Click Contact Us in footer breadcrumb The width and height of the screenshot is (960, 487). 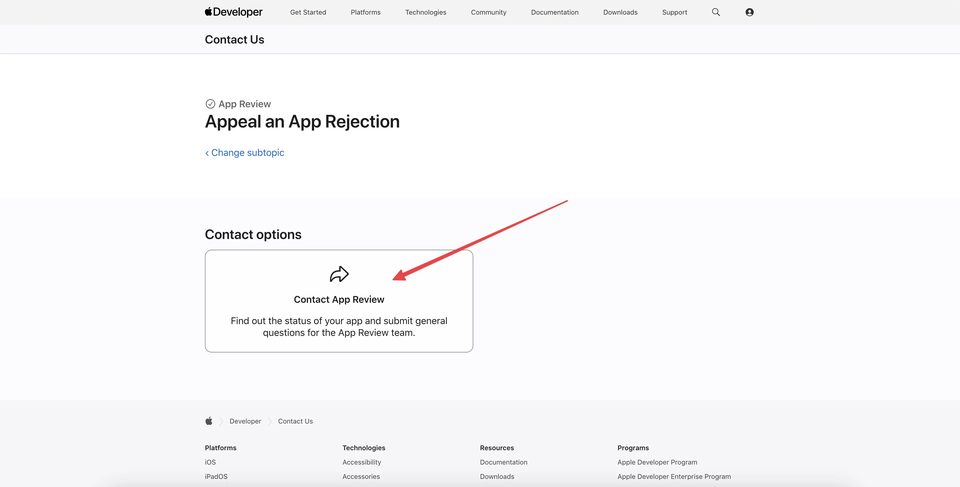295,421
